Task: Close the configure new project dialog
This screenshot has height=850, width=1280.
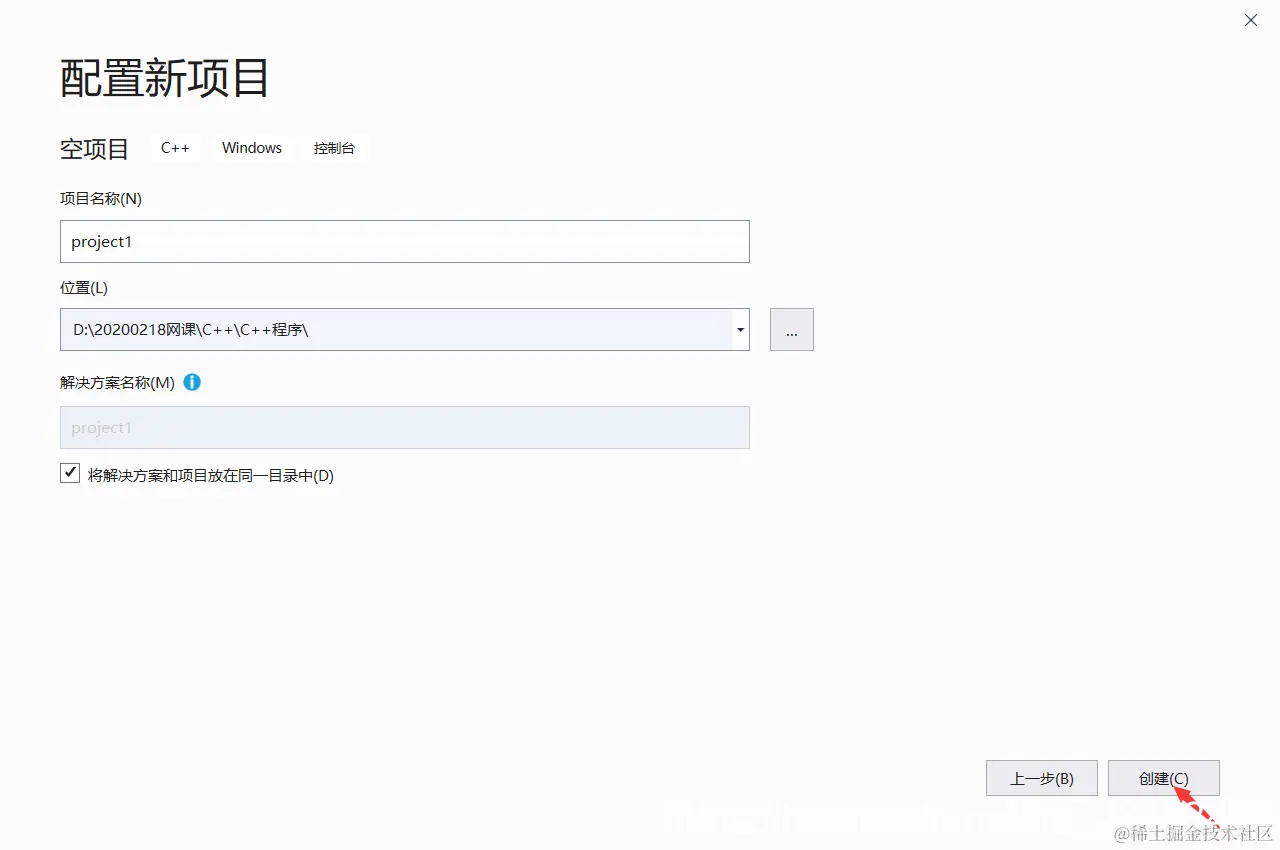Action: 1251,20
